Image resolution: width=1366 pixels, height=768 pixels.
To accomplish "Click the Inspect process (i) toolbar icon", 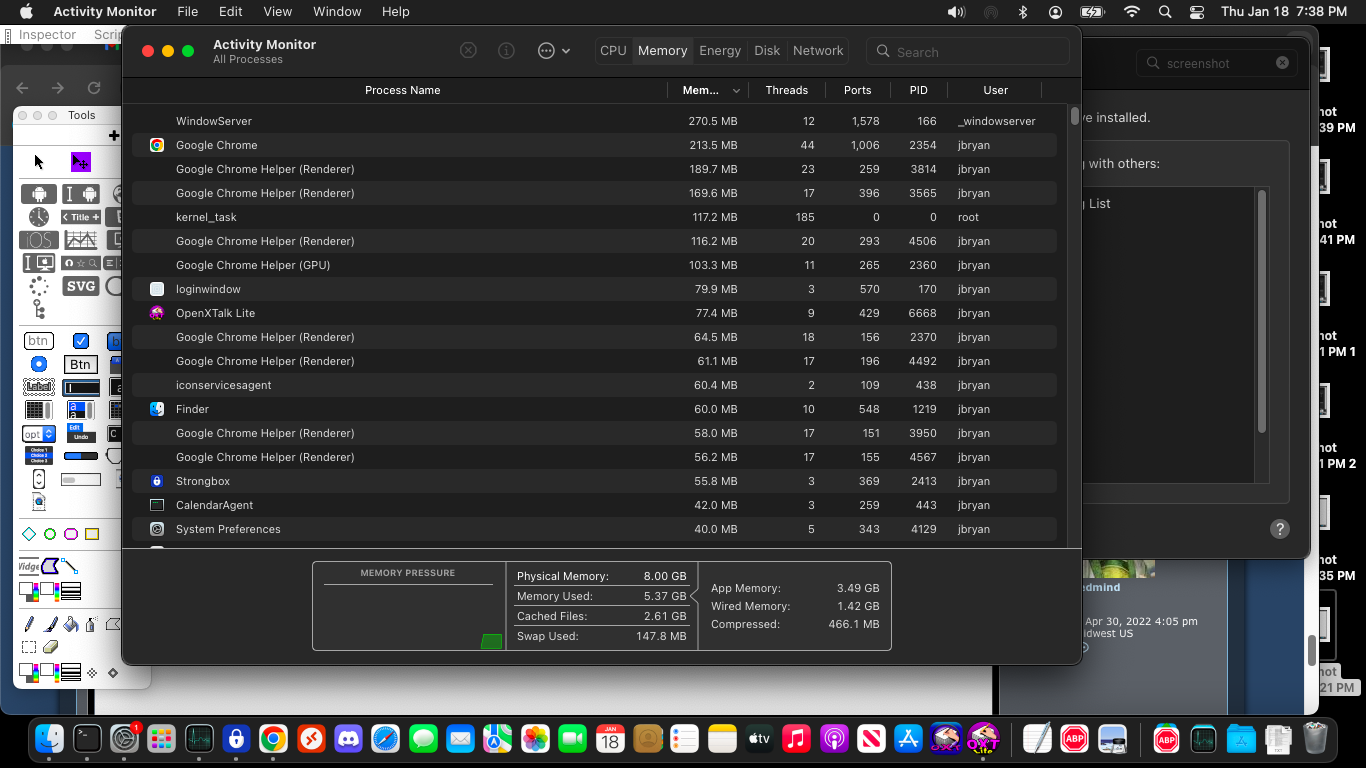I will coord(506,51).
